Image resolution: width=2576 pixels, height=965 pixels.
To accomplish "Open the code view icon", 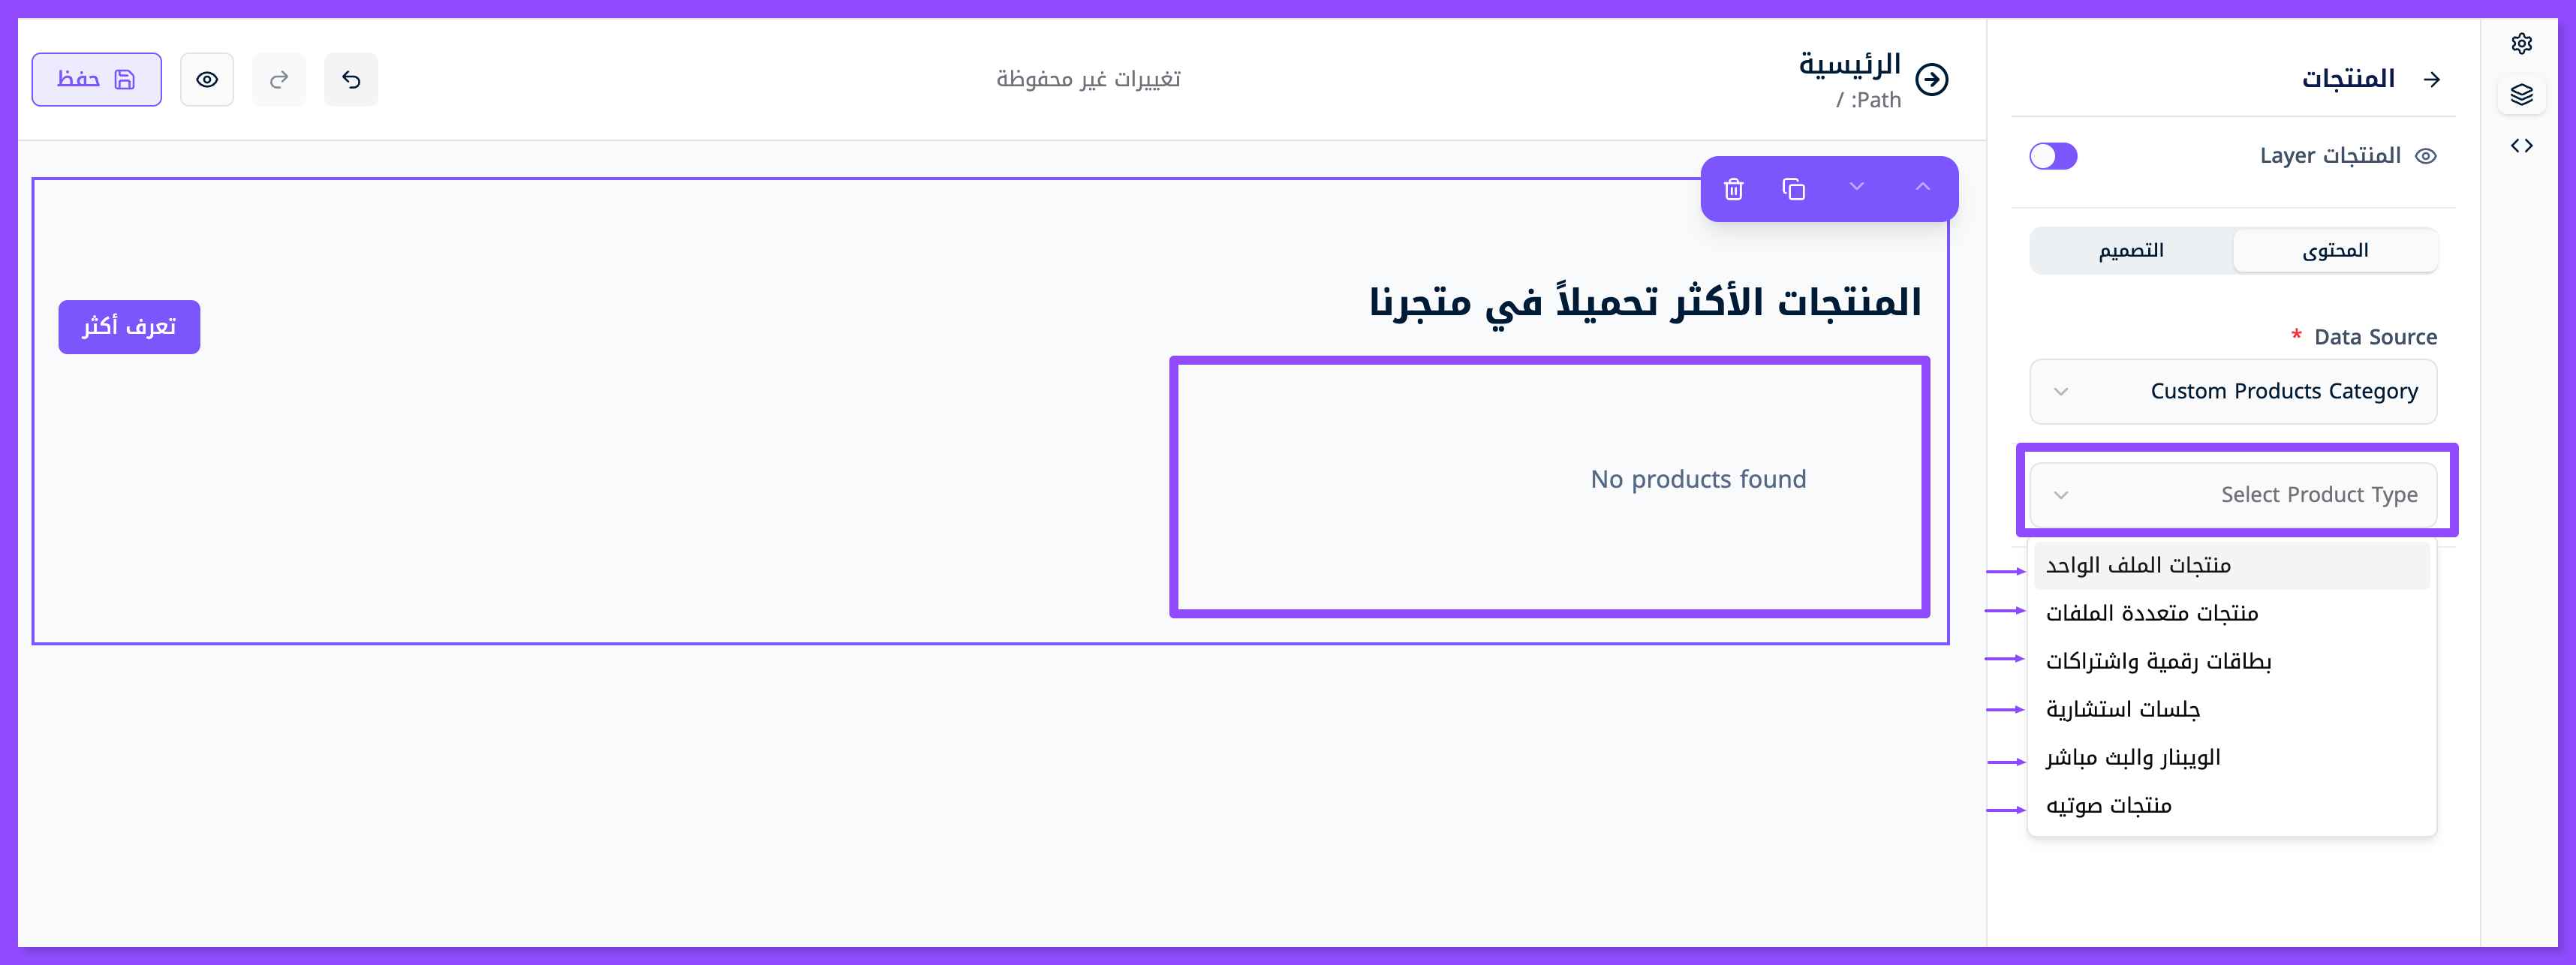I will 2521,146.
